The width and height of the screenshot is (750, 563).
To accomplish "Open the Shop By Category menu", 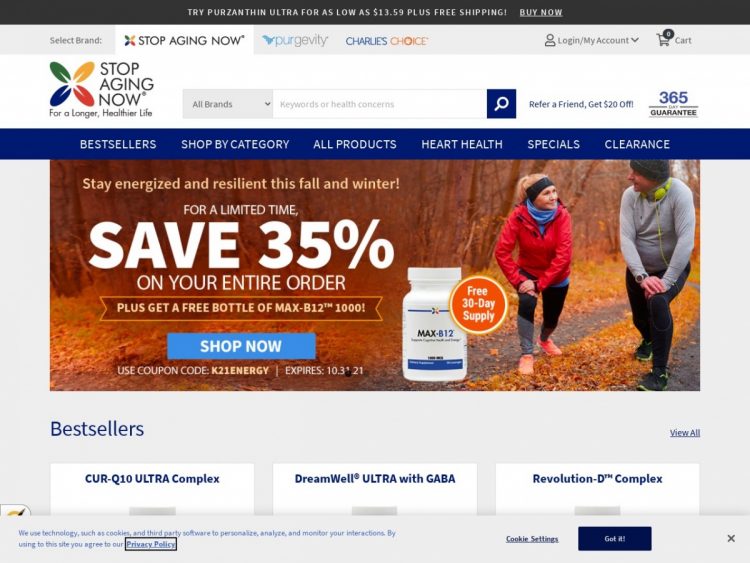I will [x=235, y=144].
